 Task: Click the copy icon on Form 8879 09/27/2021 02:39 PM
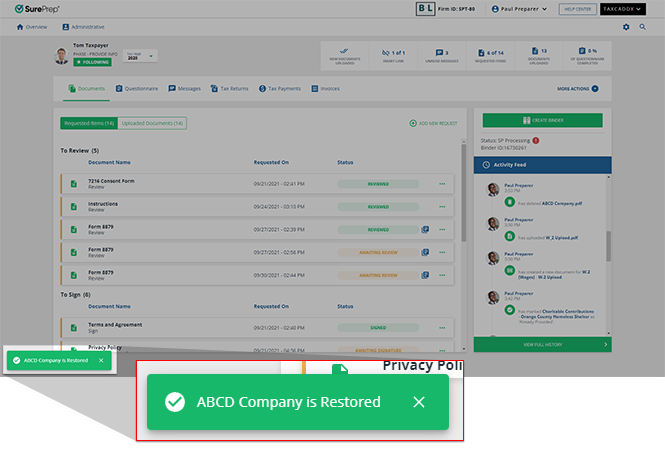pos(425,229)
